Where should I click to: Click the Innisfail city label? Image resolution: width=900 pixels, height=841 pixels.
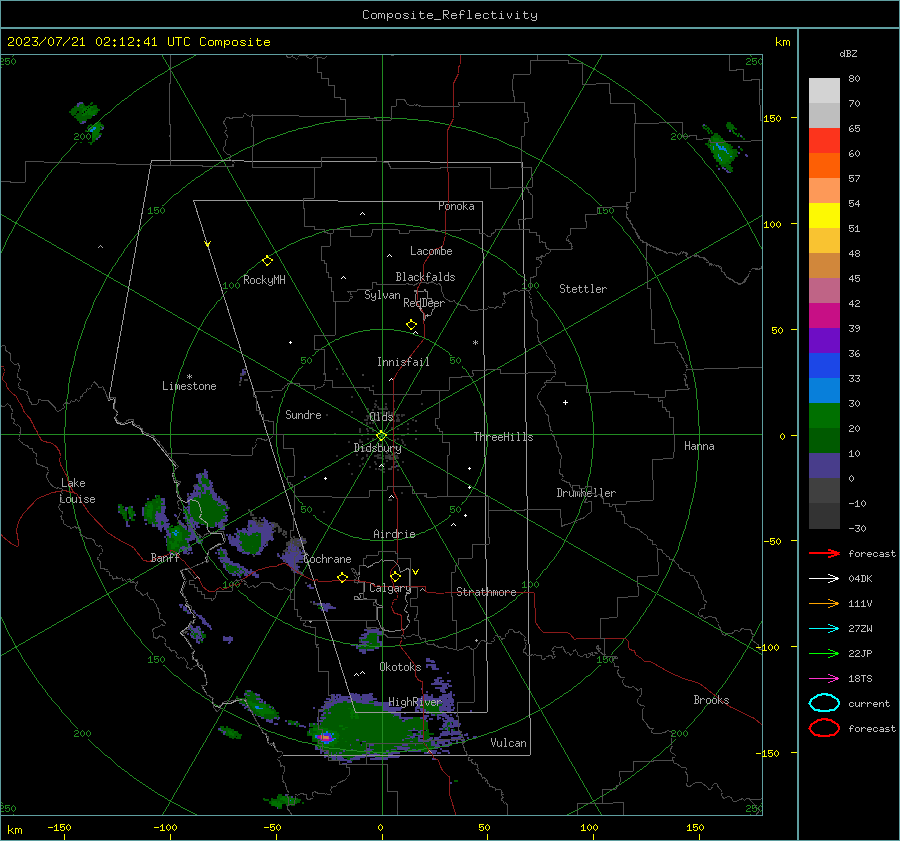(403, 362)
